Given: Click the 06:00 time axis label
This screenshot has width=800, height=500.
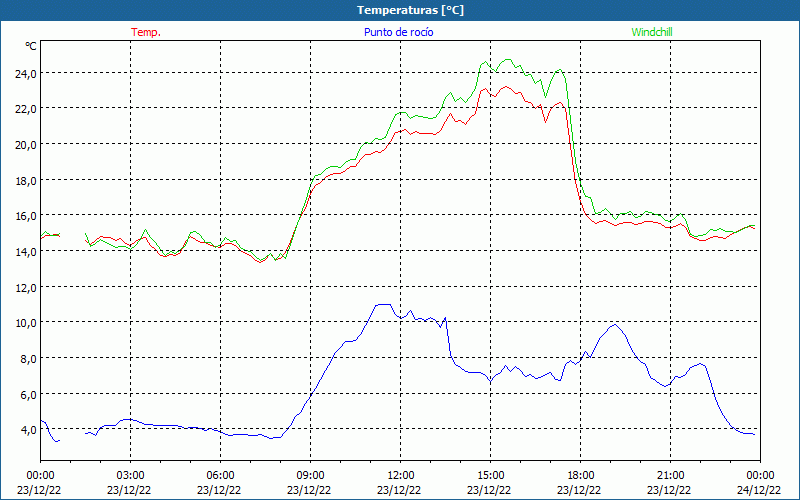Looking at the screenshot, I should click(x=220, y=476).
